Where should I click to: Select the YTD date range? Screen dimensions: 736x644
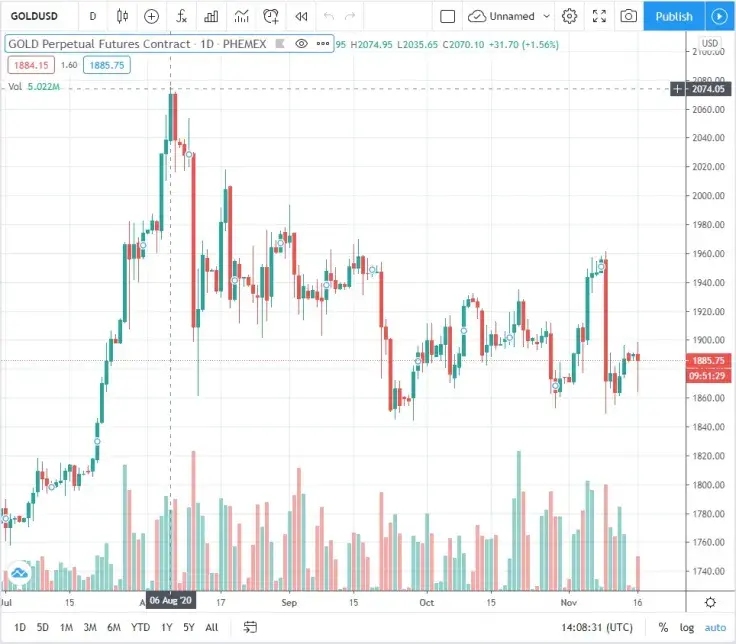pyautogui.click(x=140, y=628)
